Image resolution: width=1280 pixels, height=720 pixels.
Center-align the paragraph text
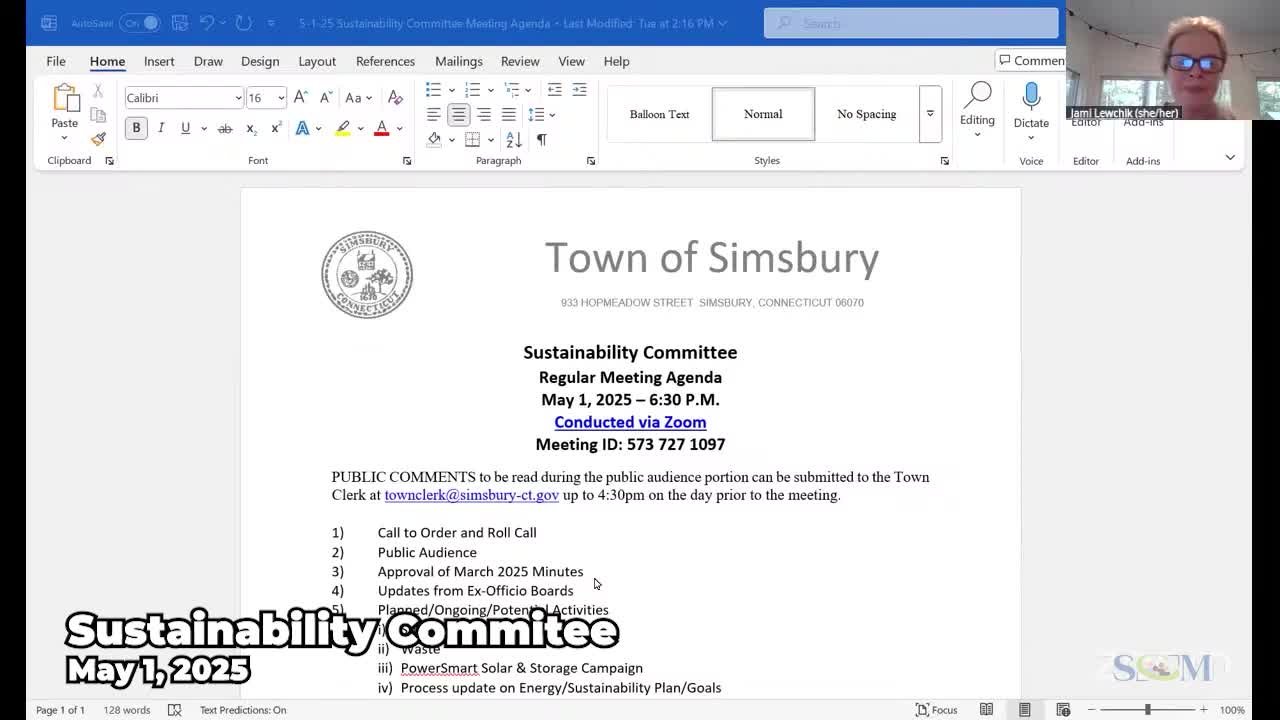tap(458, 114)
